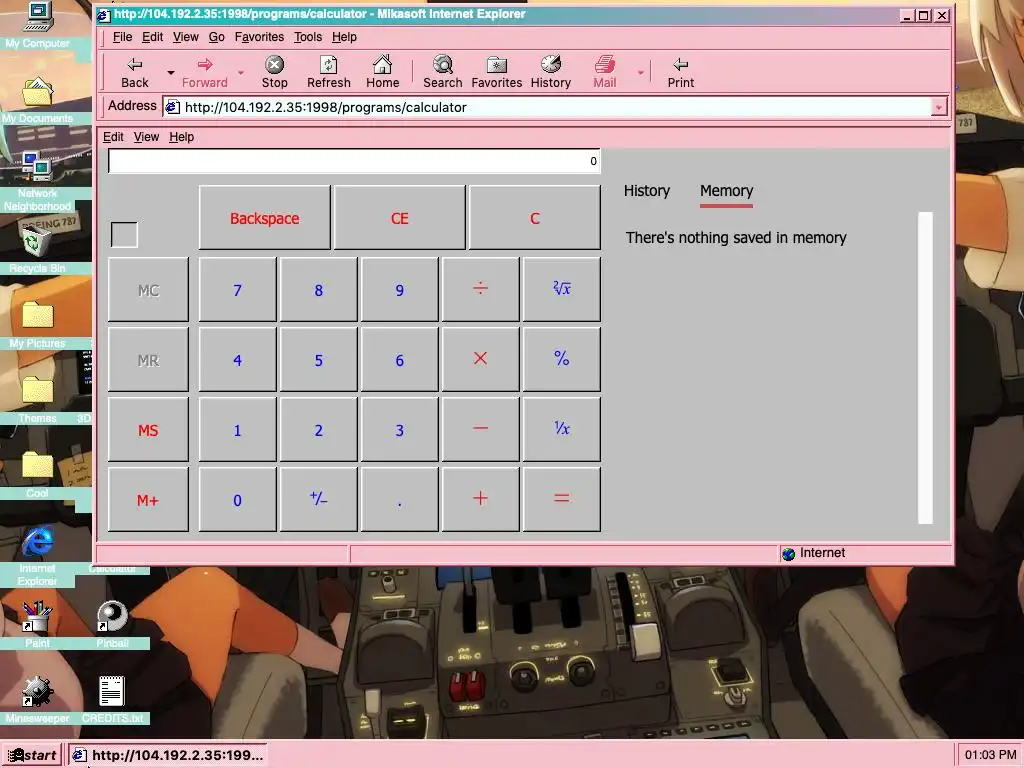Click the calculator display field

click(x=354, y=161)
